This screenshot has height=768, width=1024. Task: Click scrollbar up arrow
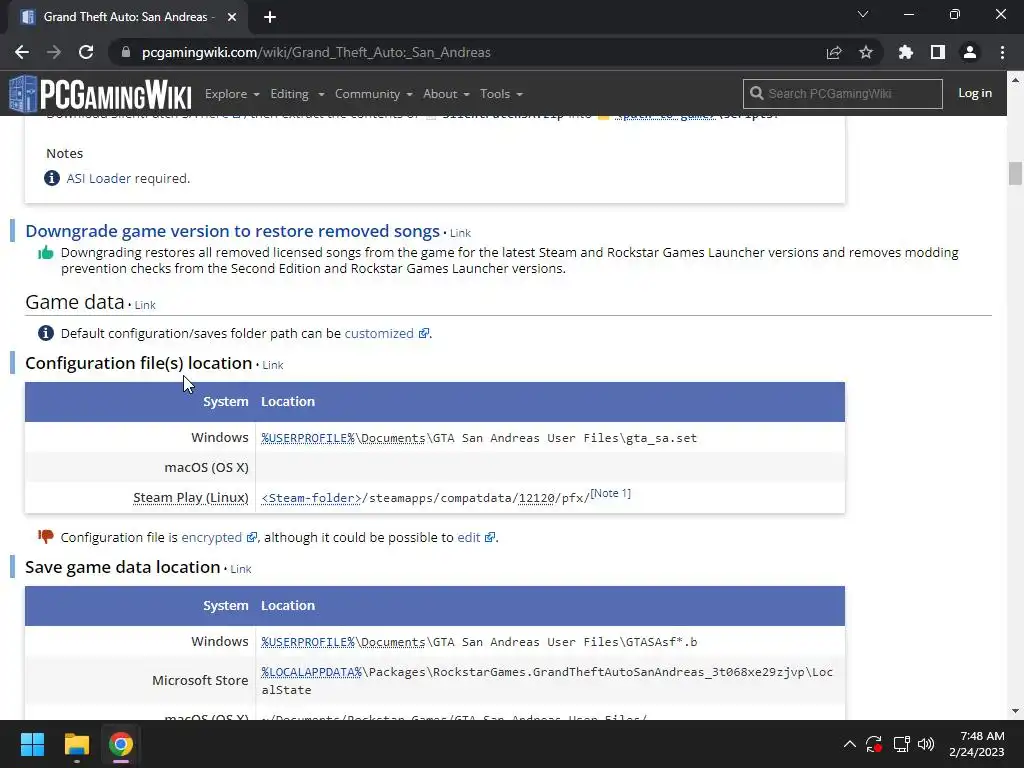coord(1015,80)
